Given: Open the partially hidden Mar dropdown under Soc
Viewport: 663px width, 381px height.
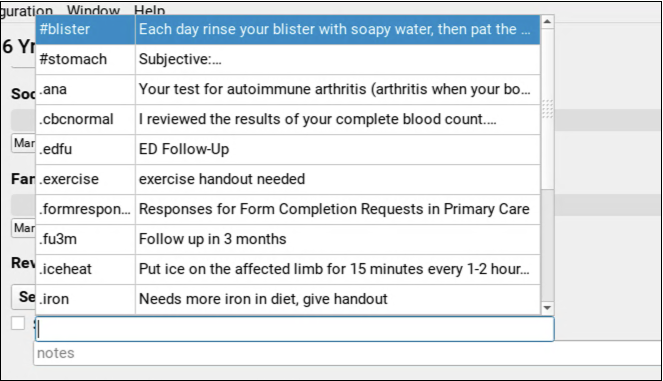Looking at the screenshot, I should (x=24, y=144).
